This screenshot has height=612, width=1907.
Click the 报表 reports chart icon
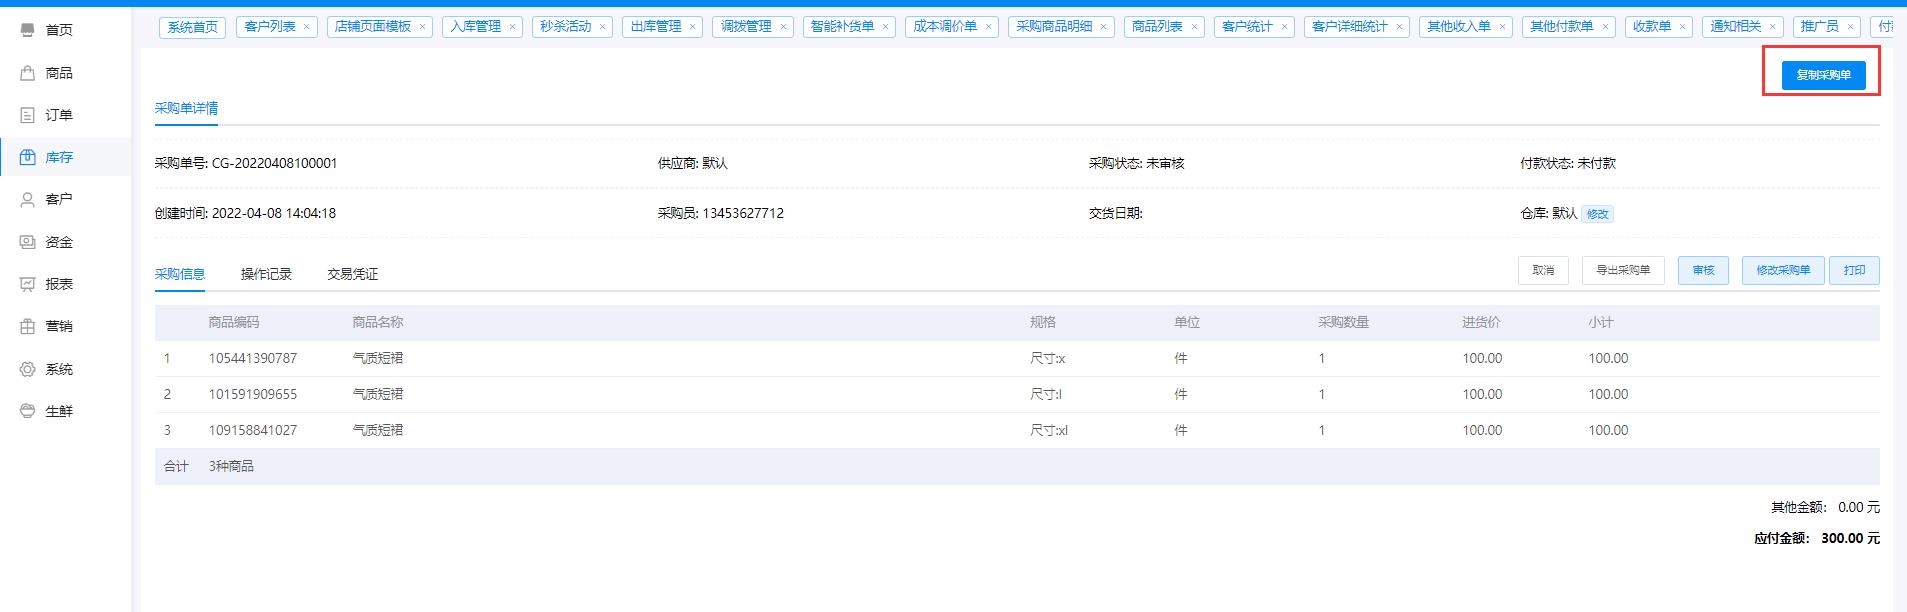click(x=28, y=284)
